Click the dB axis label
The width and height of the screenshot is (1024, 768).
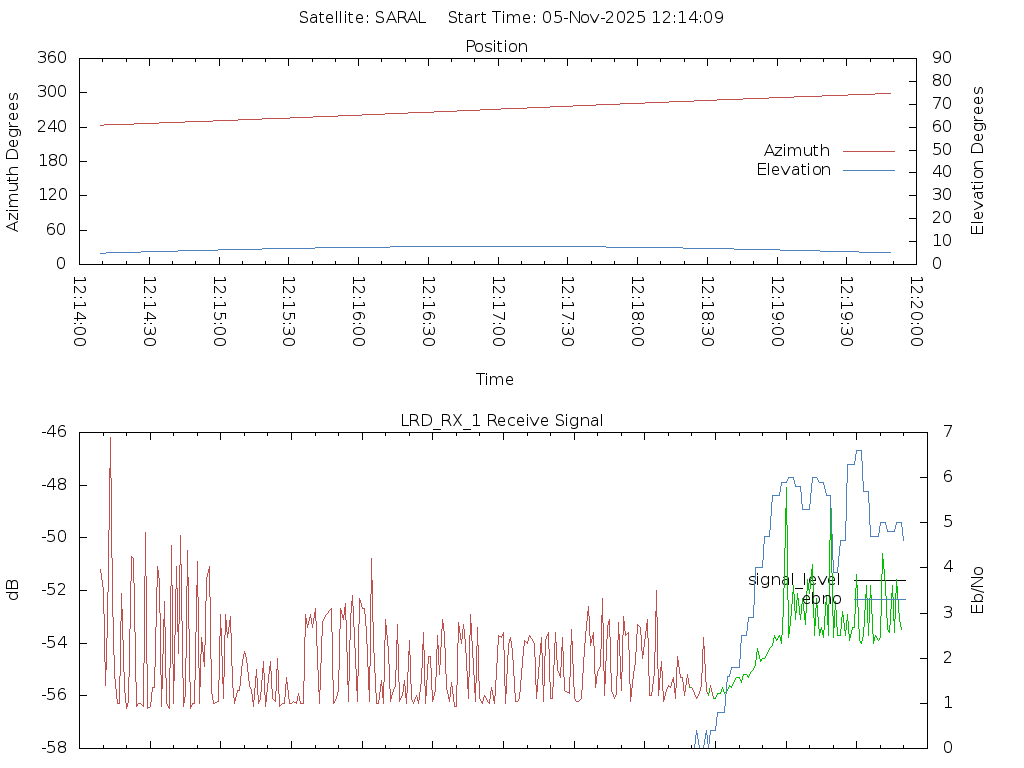pyautogui.click(x=14, y=590)
